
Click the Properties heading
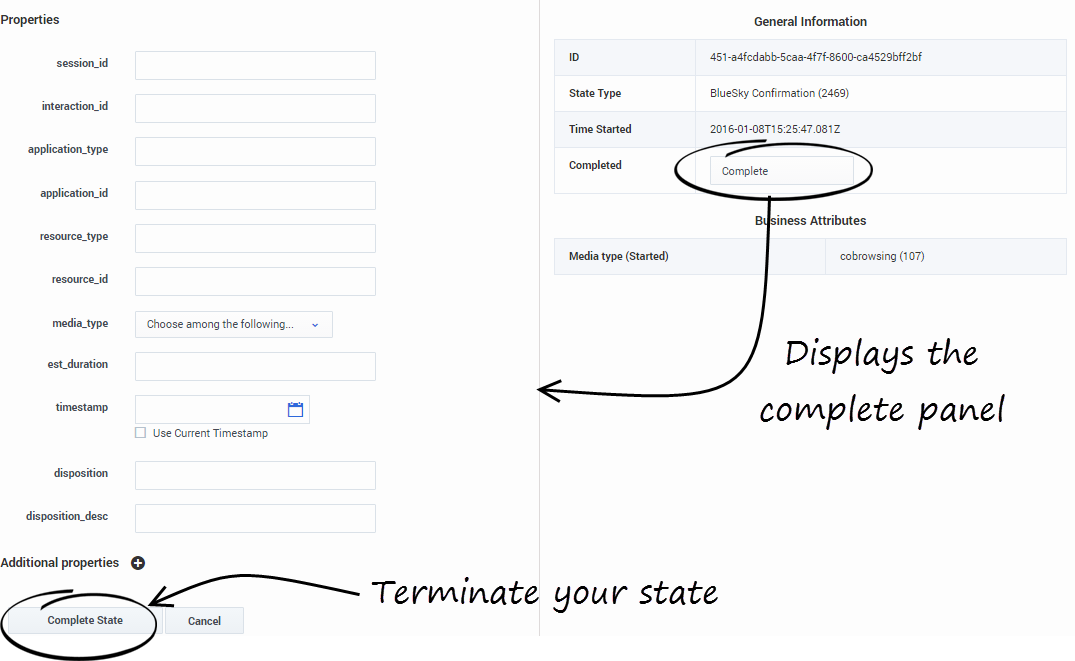[29, 20]
